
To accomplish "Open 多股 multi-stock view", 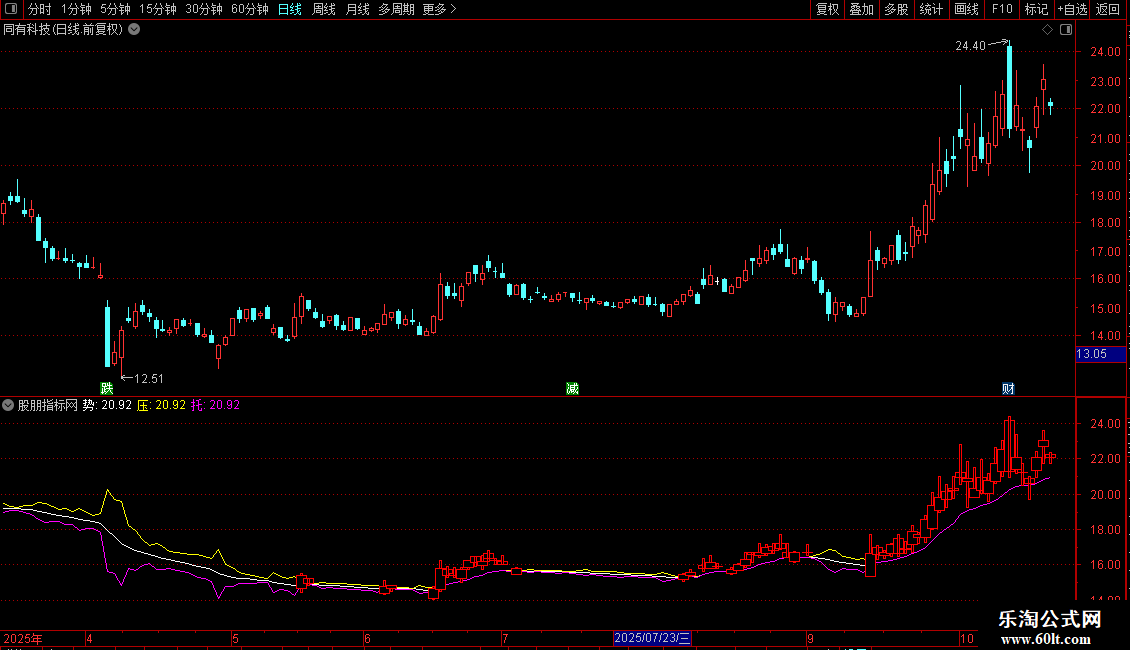I will (x=896, y=9).
